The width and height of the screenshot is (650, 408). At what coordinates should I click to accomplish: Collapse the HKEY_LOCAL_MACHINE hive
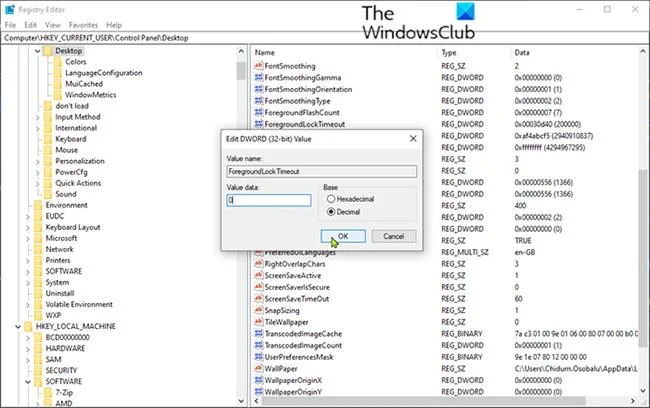18,327
